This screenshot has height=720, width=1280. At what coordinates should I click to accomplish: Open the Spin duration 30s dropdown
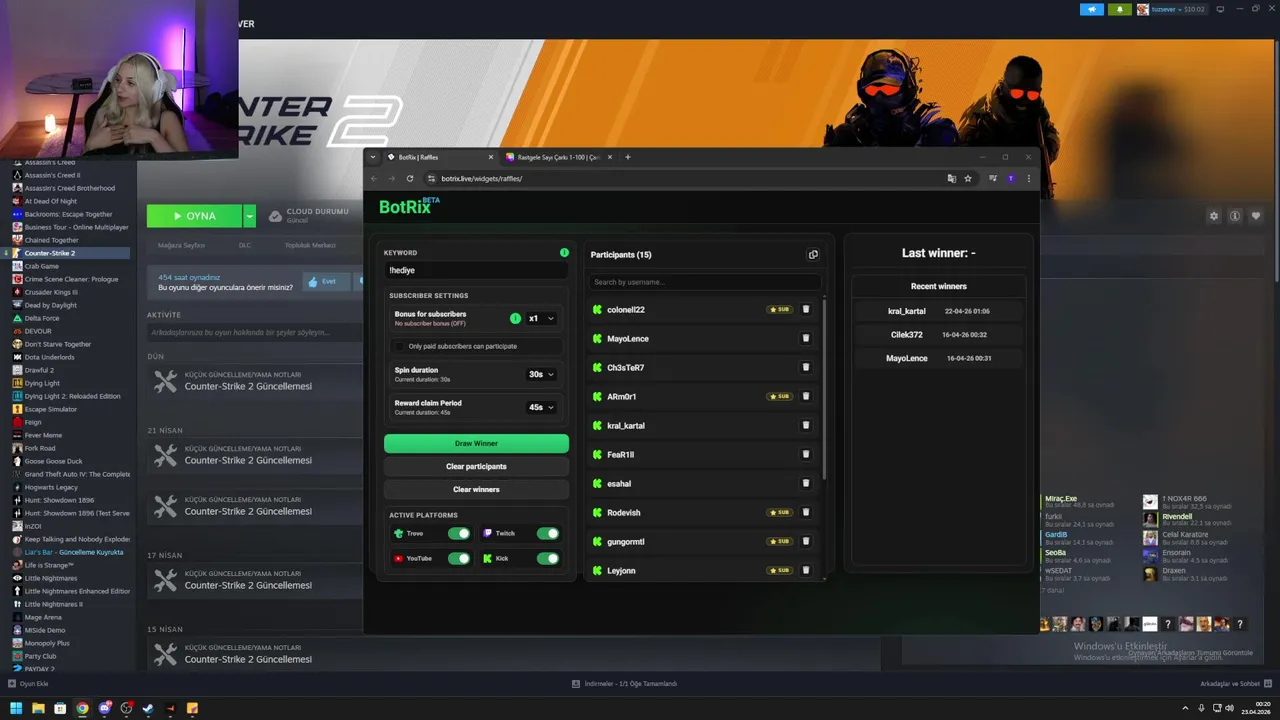(541, 374)
